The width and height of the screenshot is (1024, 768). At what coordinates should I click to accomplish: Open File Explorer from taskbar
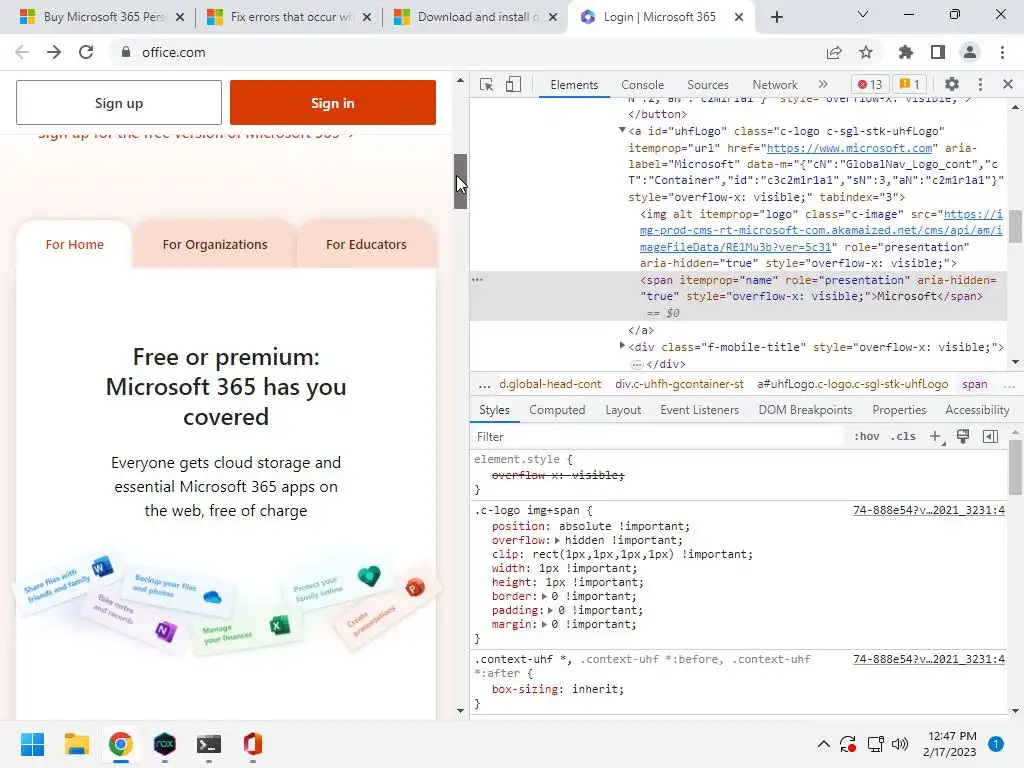click(x=76, y=744)
